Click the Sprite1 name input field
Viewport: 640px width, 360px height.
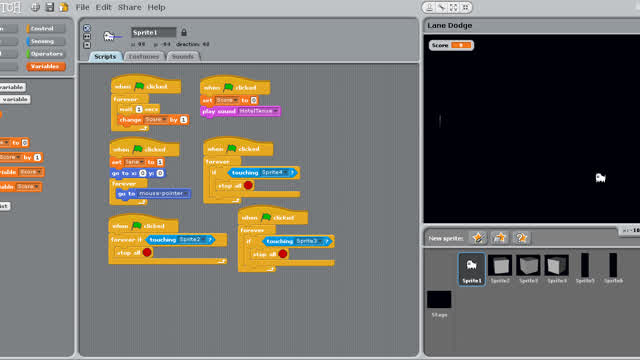pos(153,32)
